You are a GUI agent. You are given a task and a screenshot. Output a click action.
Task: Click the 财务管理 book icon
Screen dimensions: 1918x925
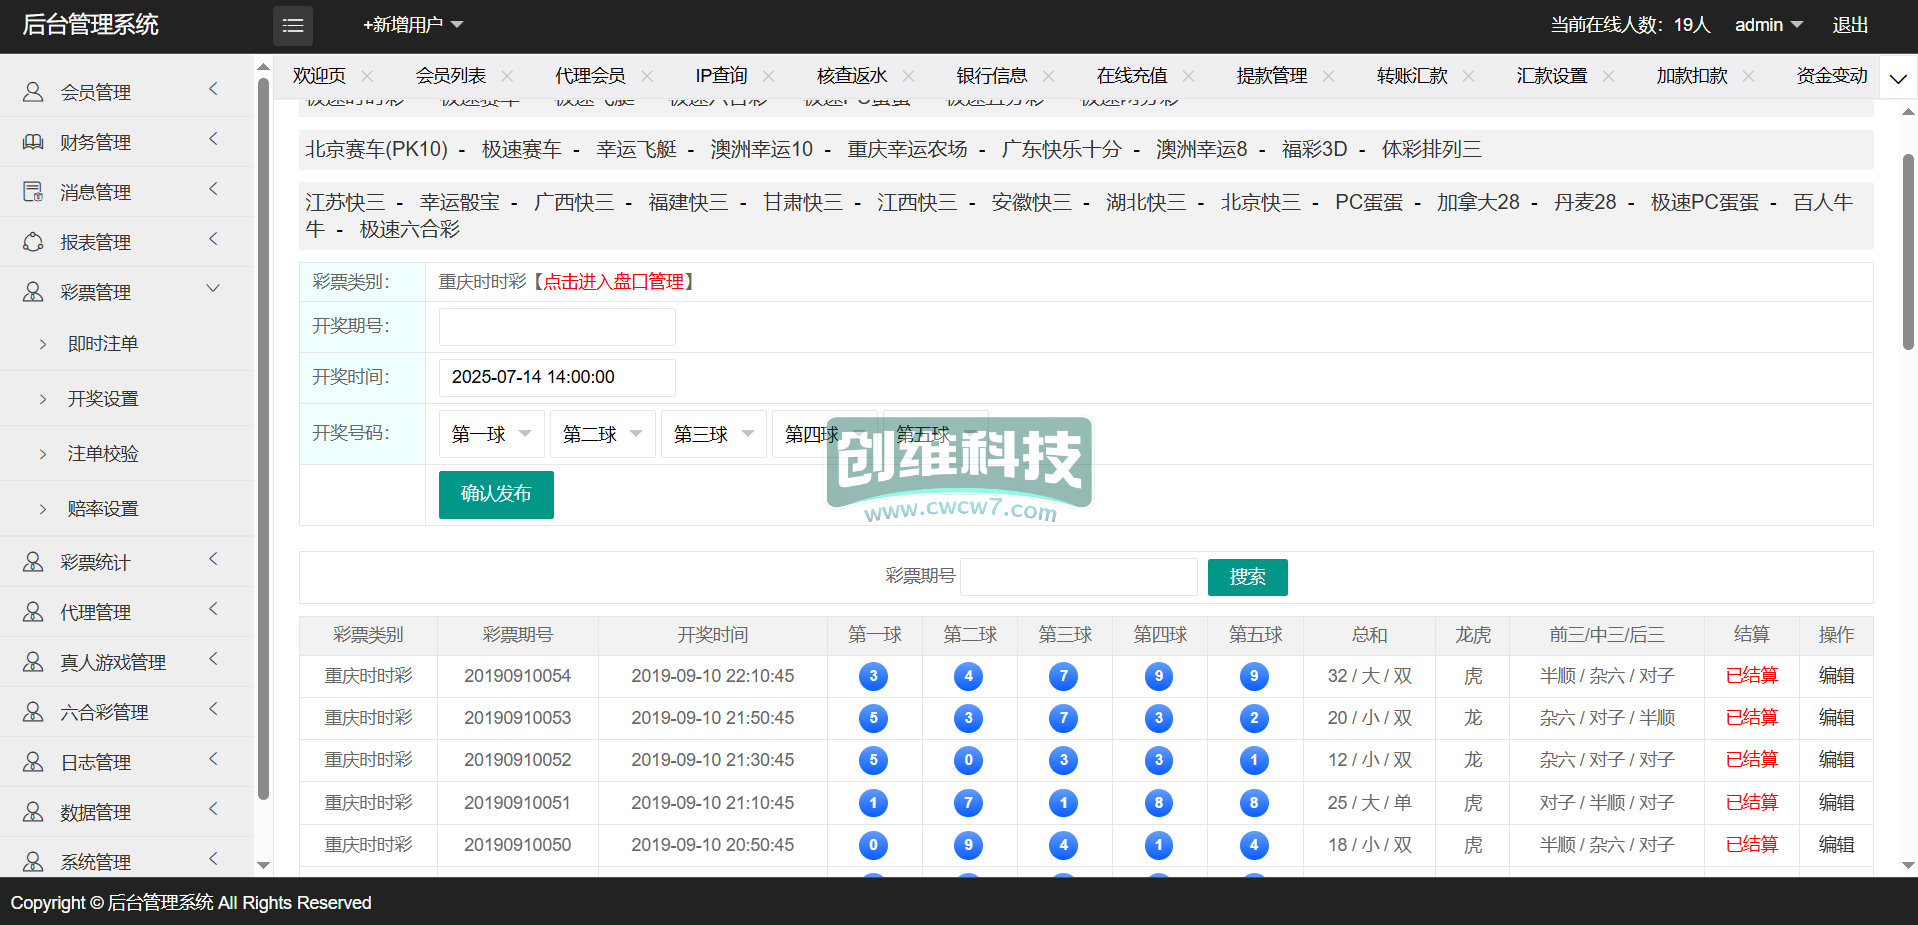(33, 142)
